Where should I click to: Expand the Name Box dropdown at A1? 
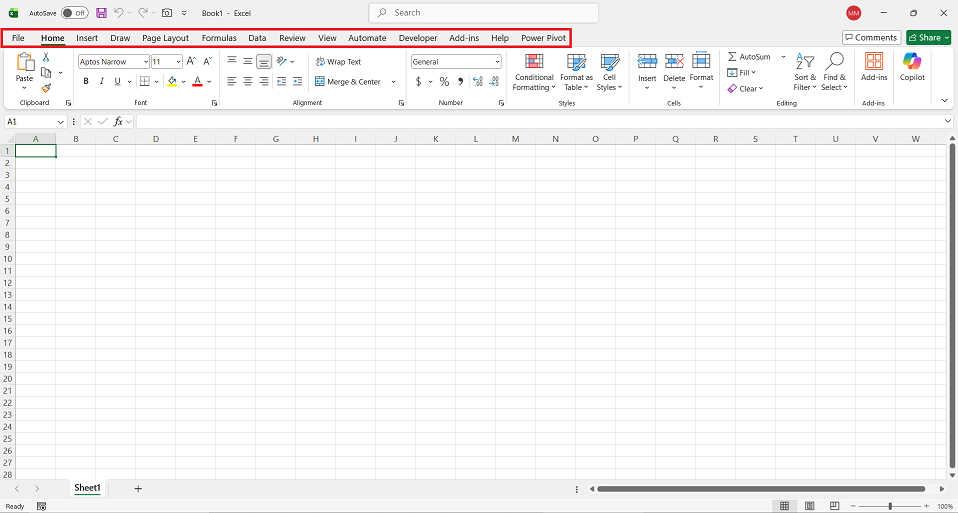60,122
